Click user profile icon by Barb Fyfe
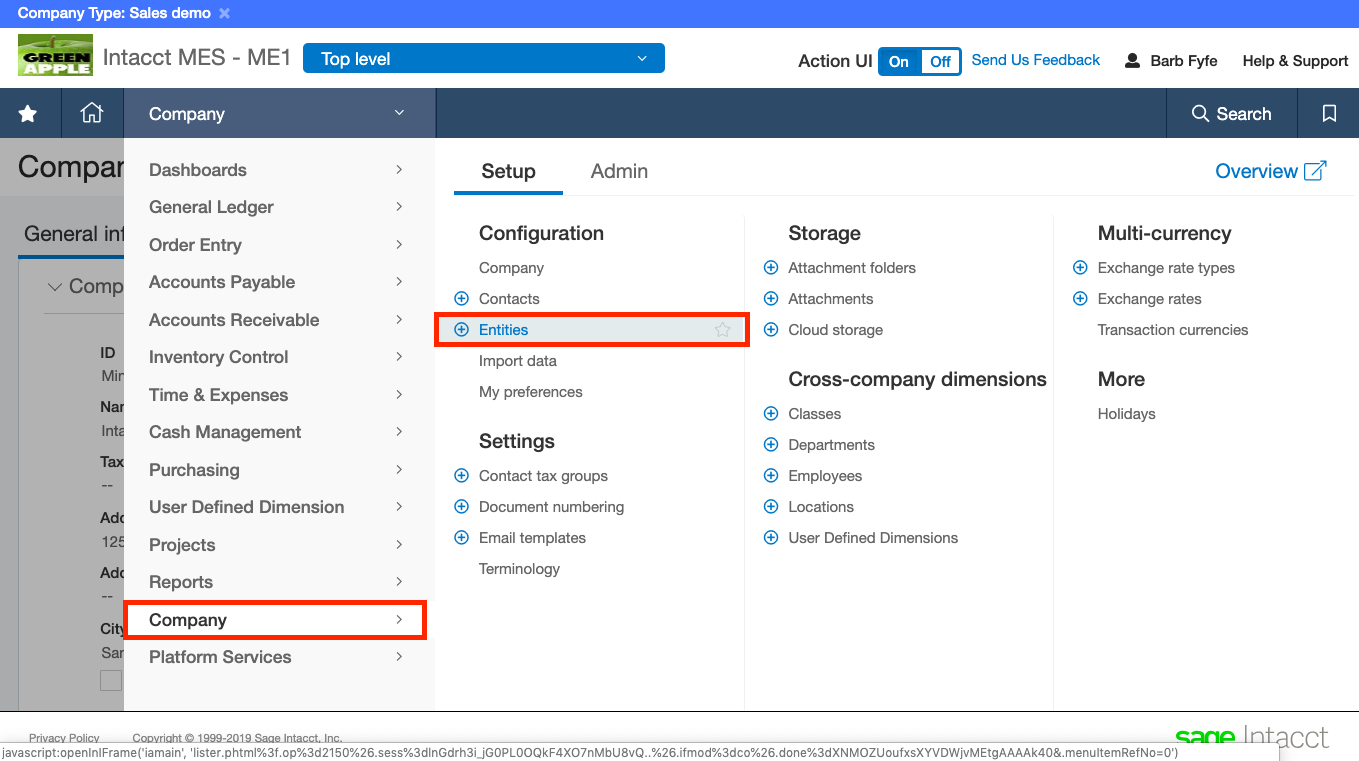This screenshot has height=761, width=1359. [x=1132, y=61]
